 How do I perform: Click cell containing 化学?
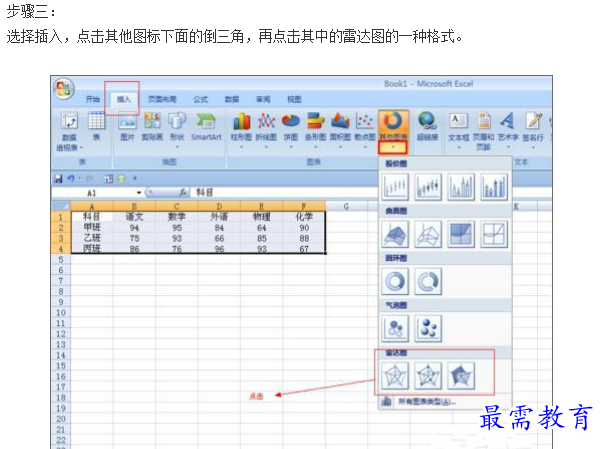tap(304, 217)
